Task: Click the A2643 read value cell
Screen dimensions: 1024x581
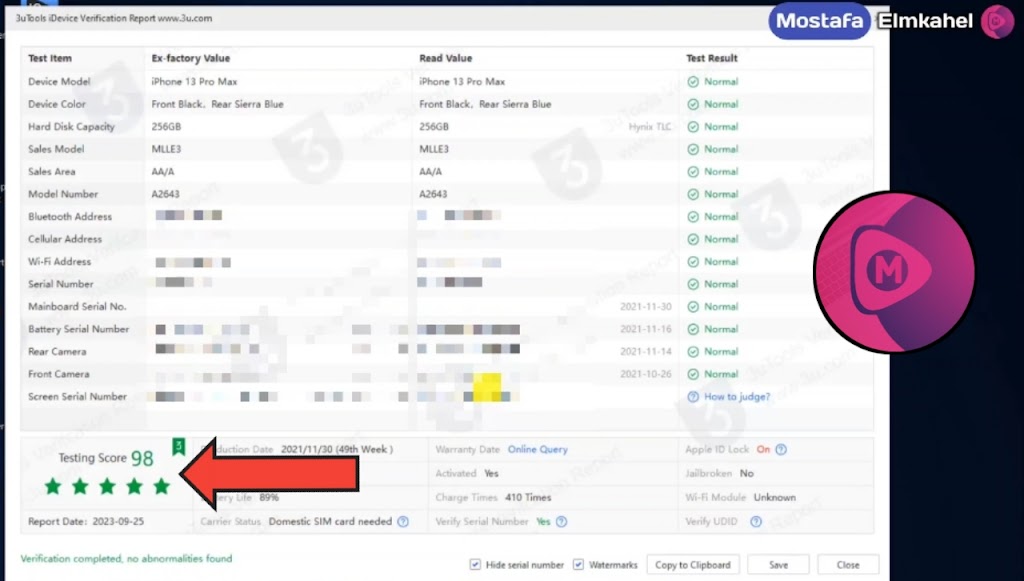Action: [x=433, y=195]
